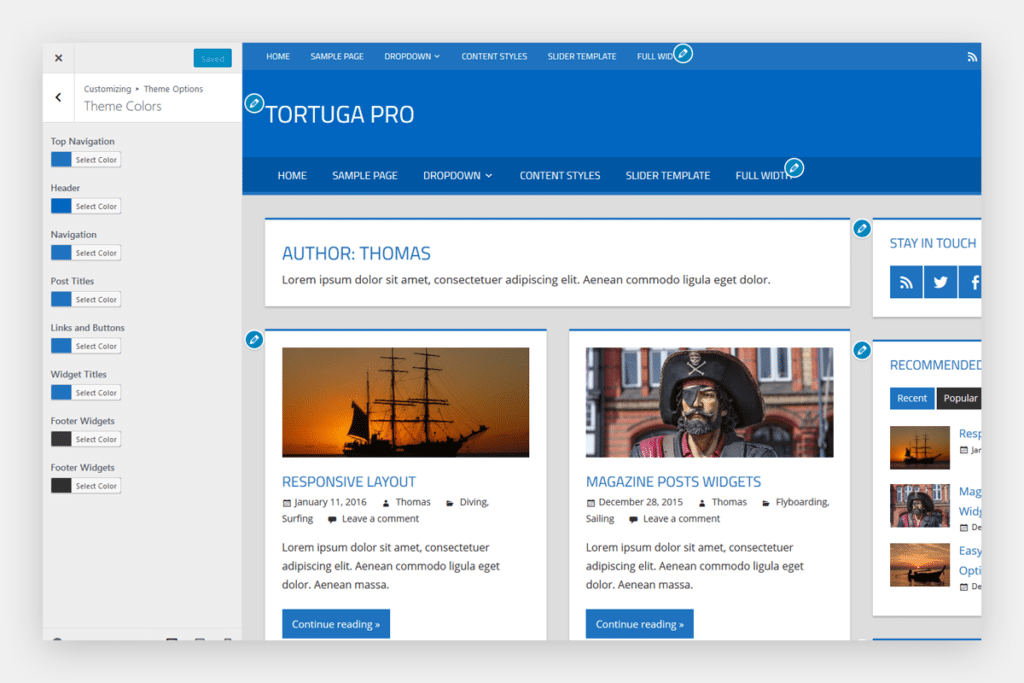Click Select Color for first Footer Widgets
This screenshot has width=1024, height=683.
[96, 439]
